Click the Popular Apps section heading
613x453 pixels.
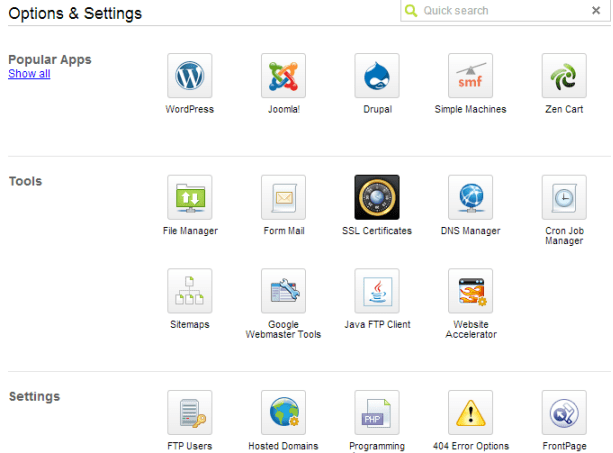pos(50,60)
